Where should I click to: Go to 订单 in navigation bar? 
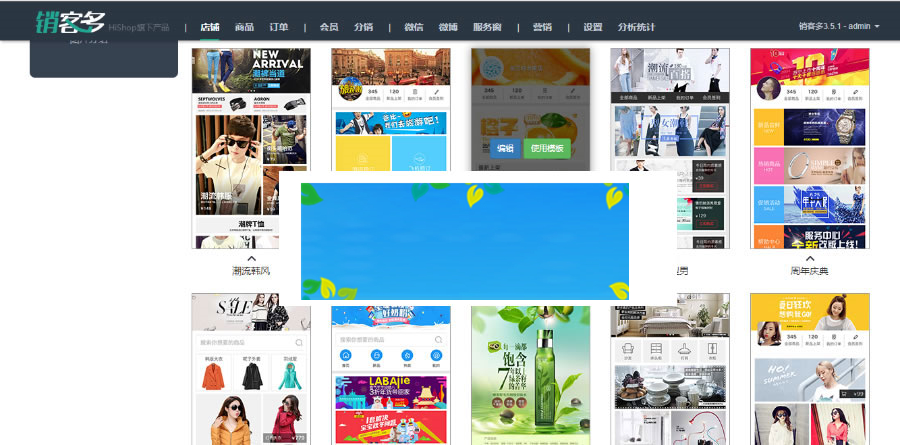(x=279, y=27)
